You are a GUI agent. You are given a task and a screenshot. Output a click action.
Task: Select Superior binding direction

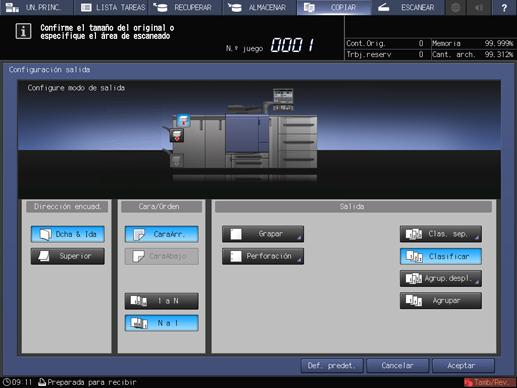(x=68, y=256)
